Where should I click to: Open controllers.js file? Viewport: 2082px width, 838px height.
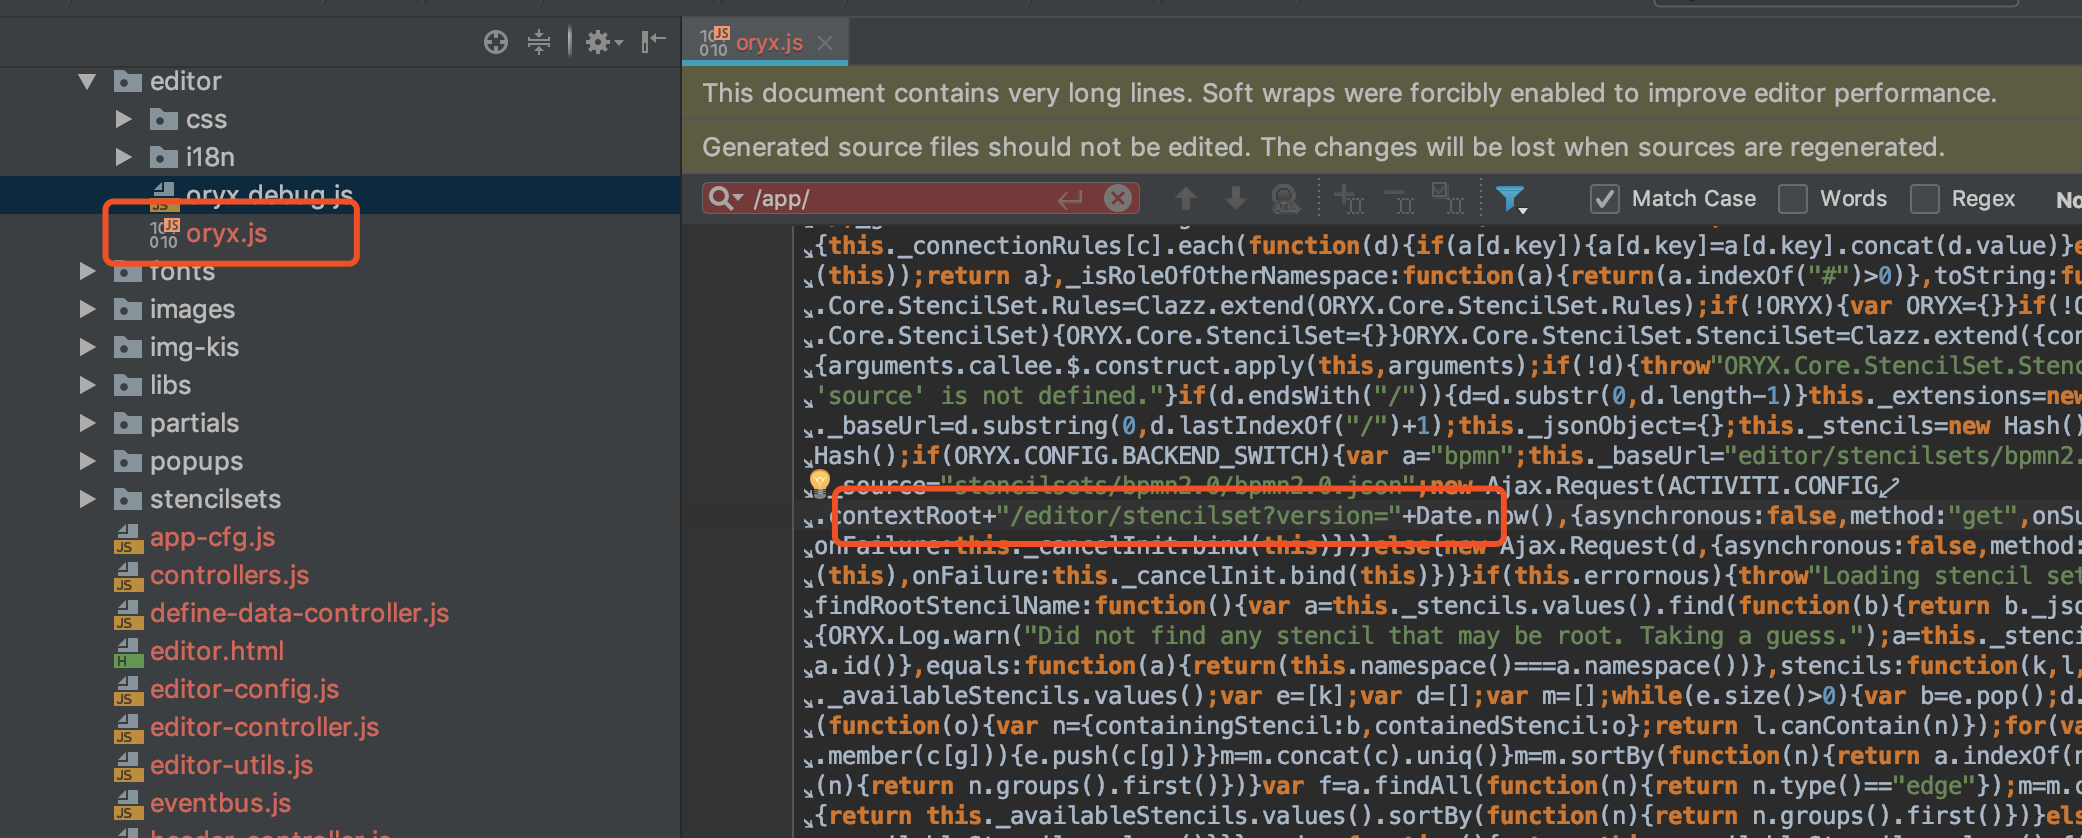229,575
